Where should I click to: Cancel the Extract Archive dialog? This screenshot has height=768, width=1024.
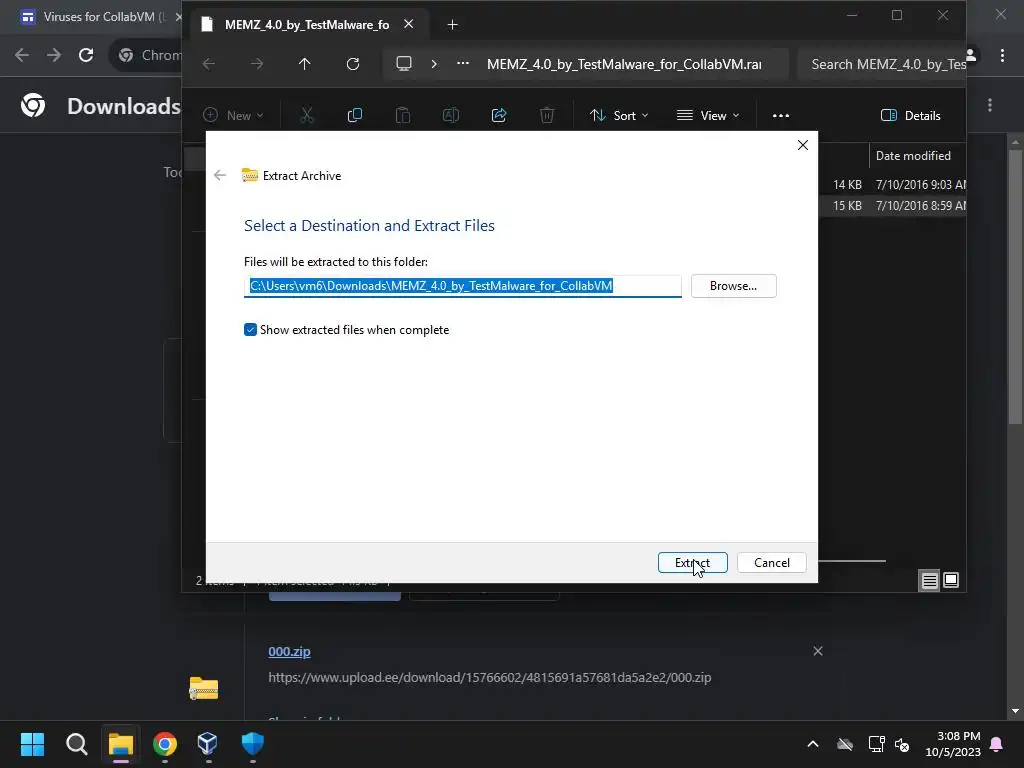[x=771, y=562]
